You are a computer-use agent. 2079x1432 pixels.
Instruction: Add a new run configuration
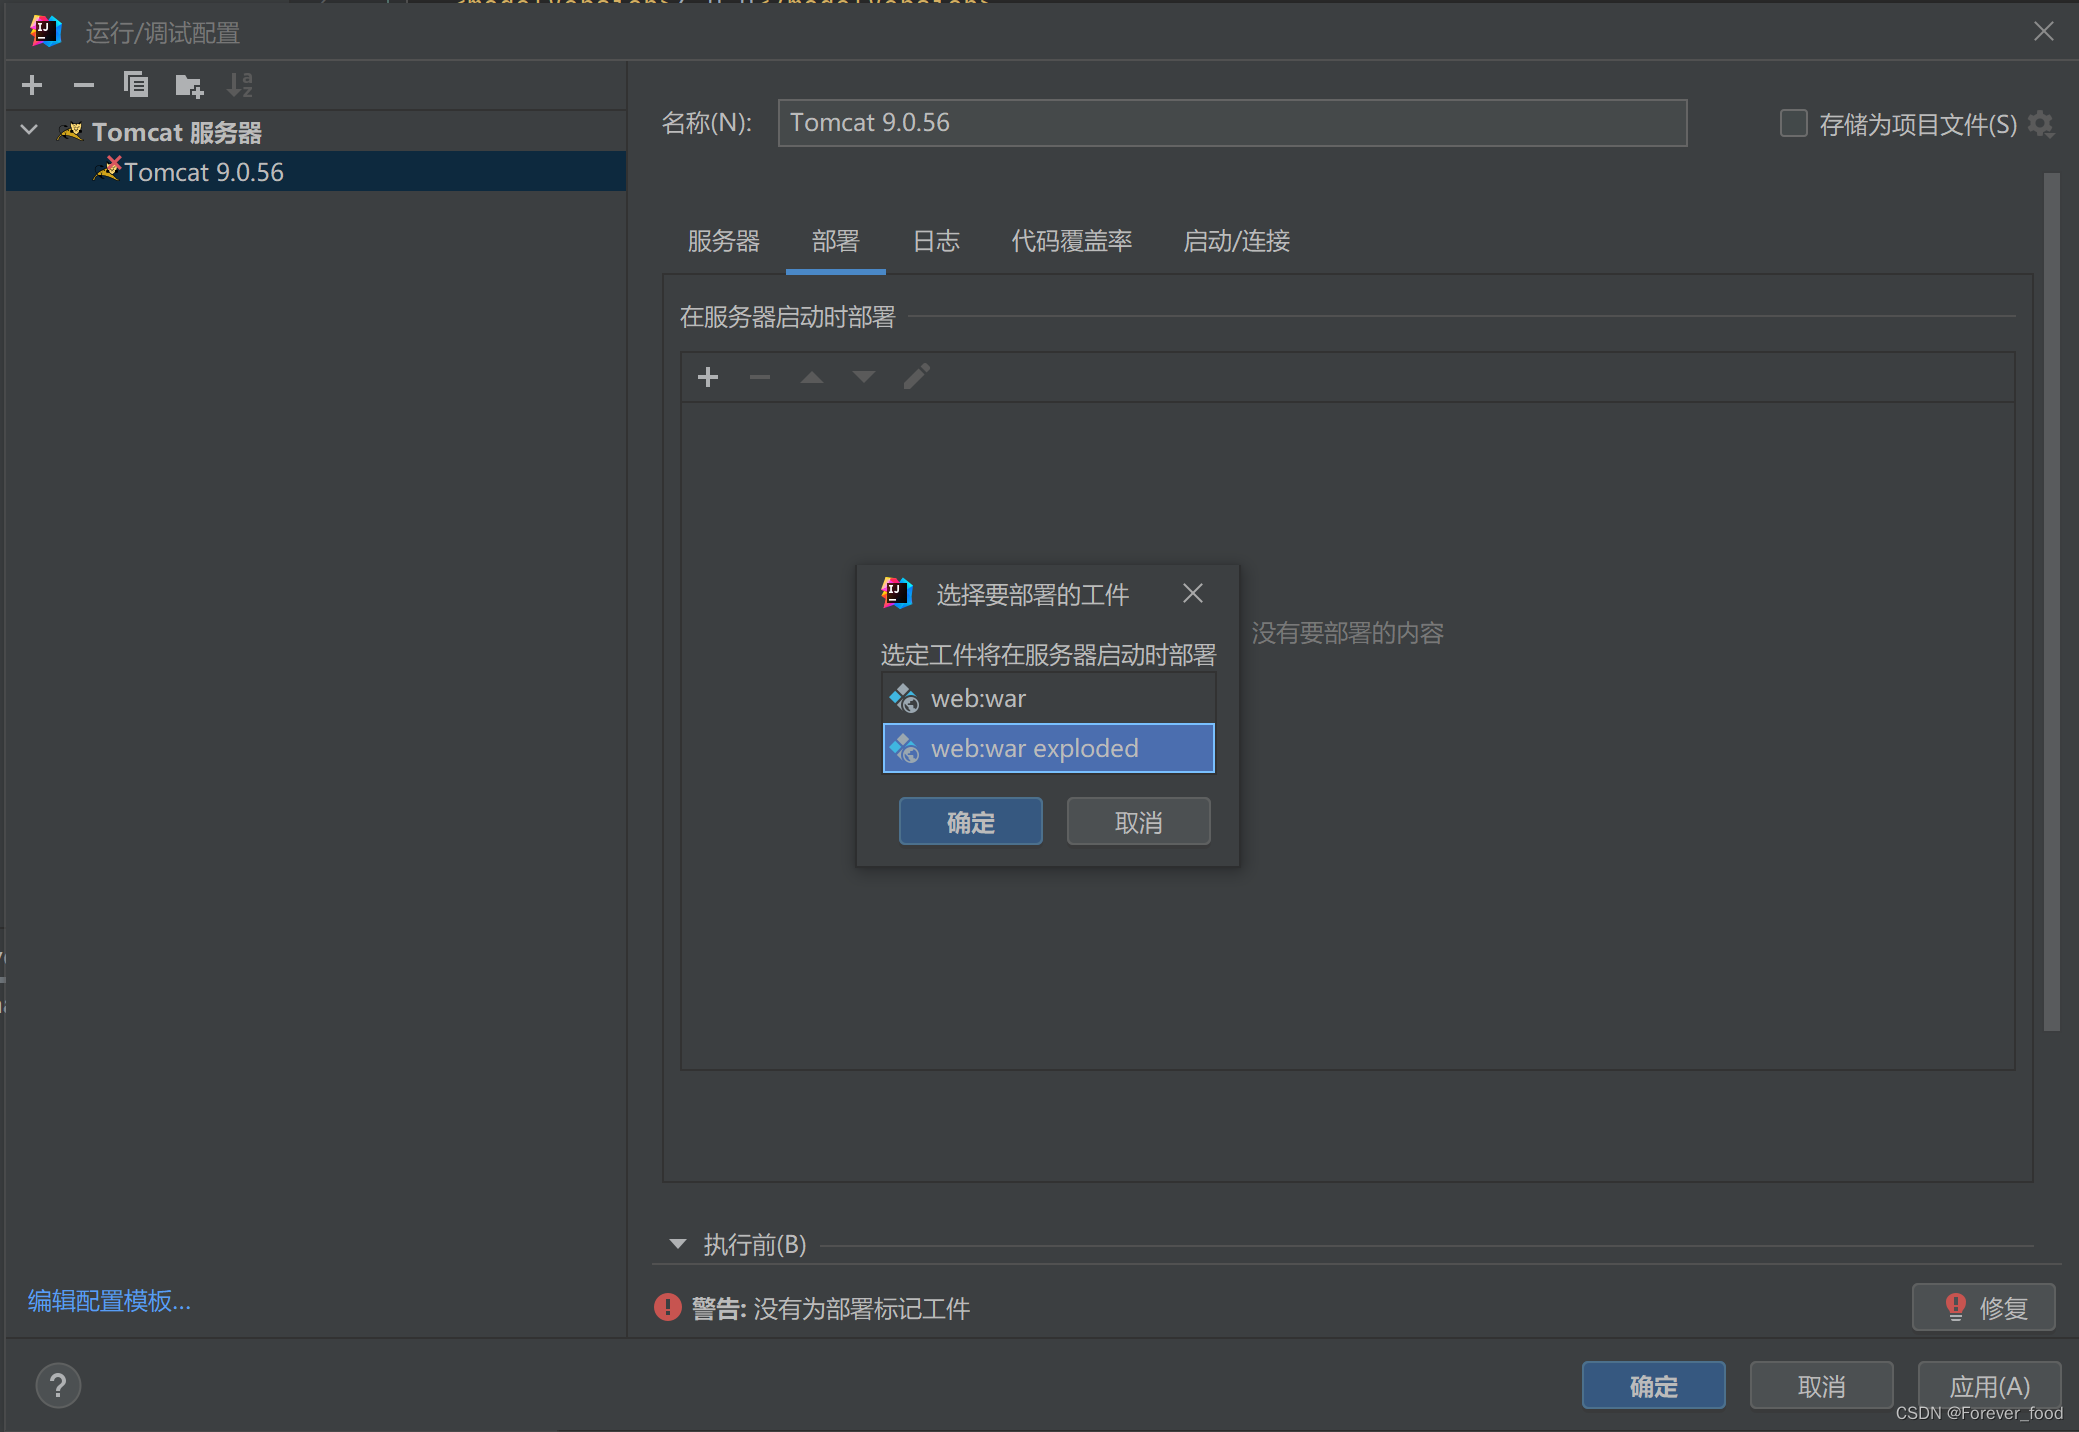click(32, 85)
